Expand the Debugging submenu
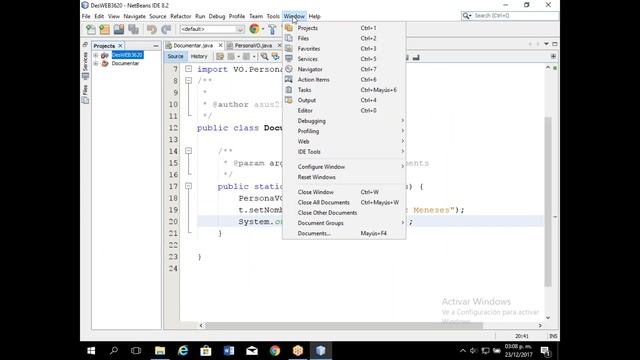The image size is (640, 360). [x=344, y=121]
